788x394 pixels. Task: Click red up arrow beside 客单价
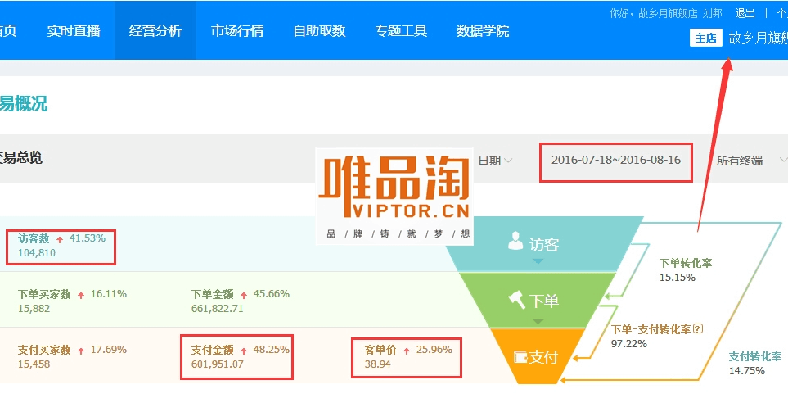point(407,350)
